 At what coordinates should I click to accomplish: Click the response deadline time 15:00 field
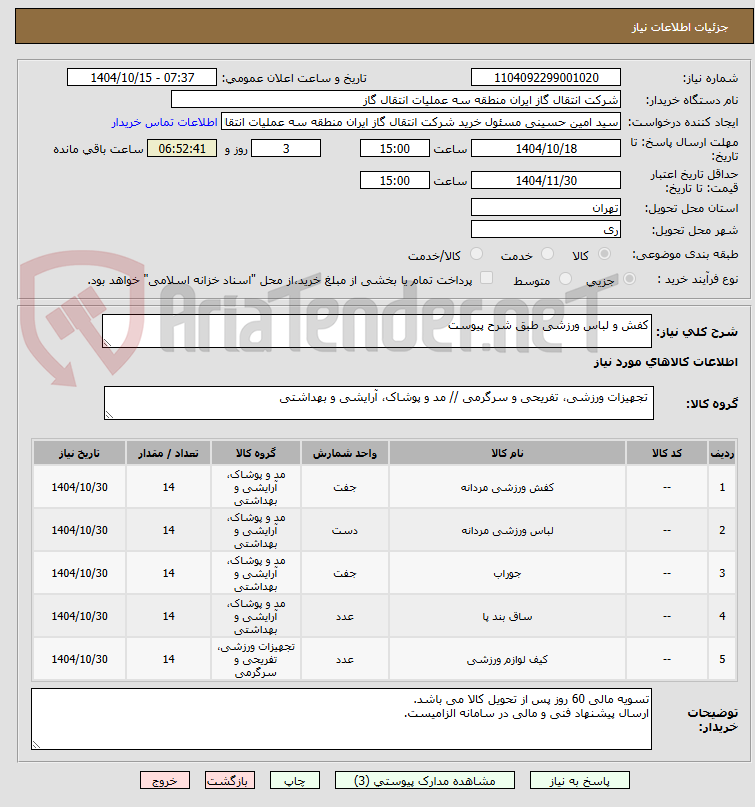point(395,149)
